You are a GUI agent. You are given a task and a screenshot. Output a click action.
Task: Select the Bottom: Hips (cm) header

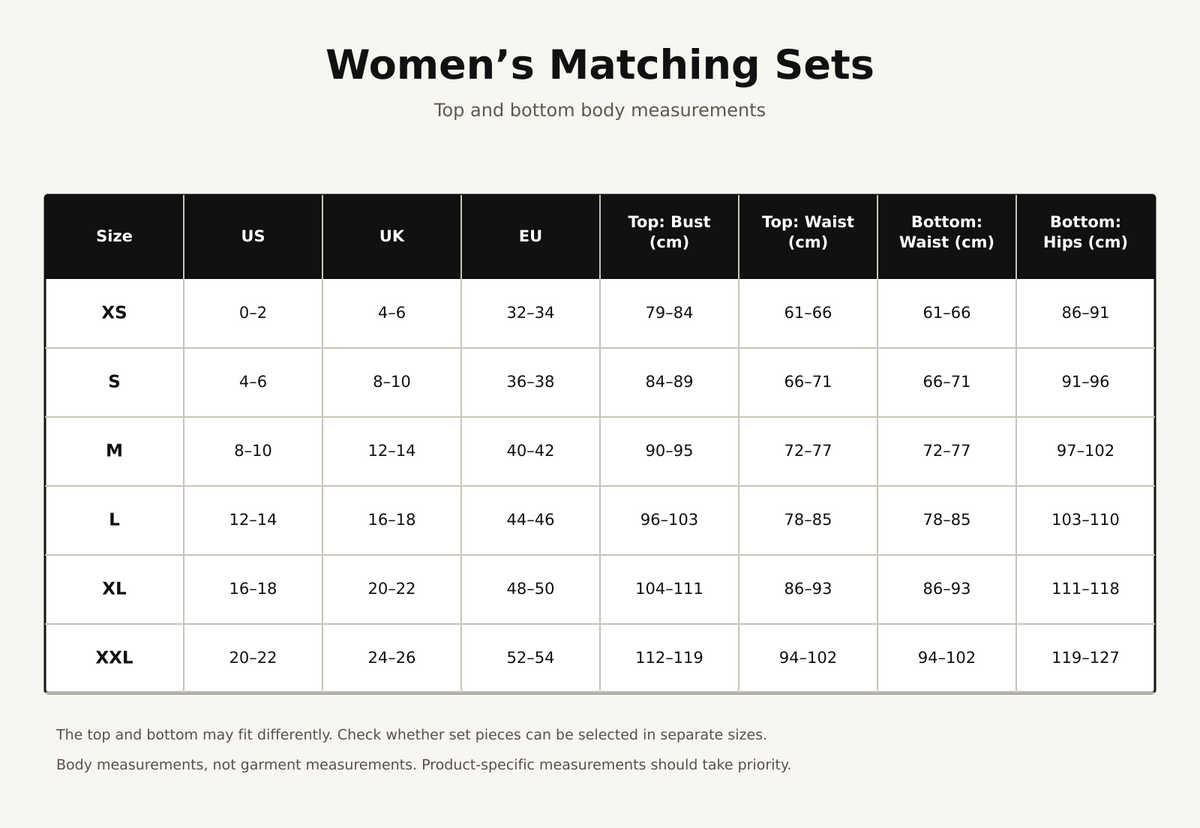1085,236
